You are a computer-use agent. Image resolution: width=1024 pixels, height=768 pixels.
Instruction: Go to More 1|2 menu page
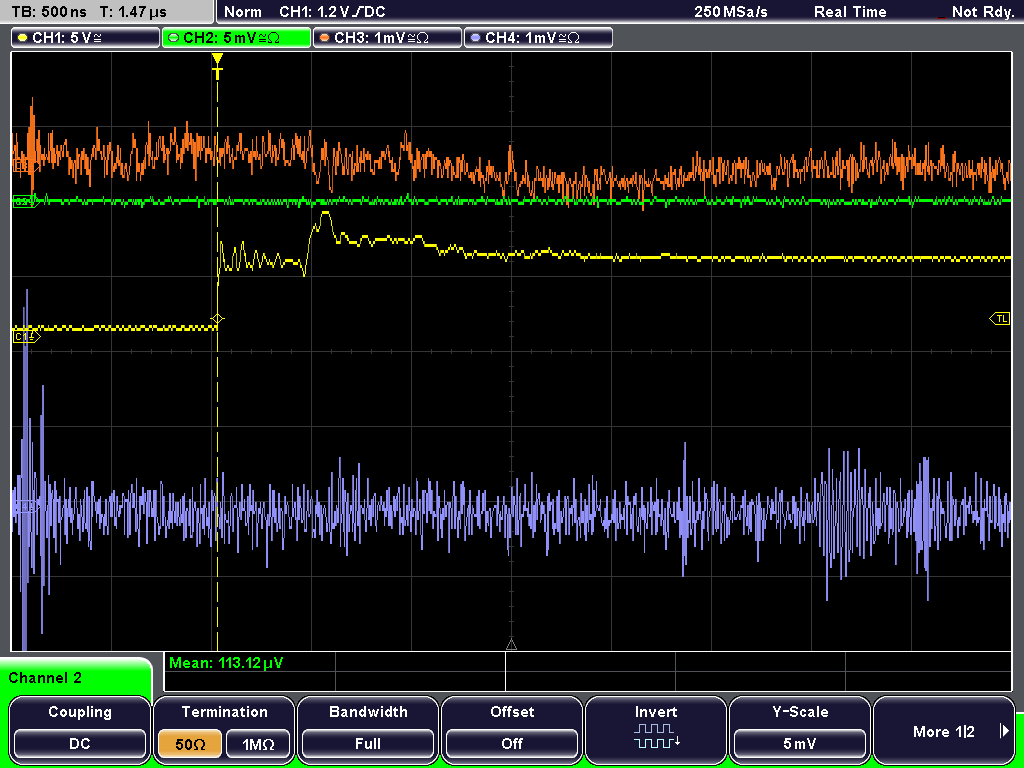click(x=943, y=731)
